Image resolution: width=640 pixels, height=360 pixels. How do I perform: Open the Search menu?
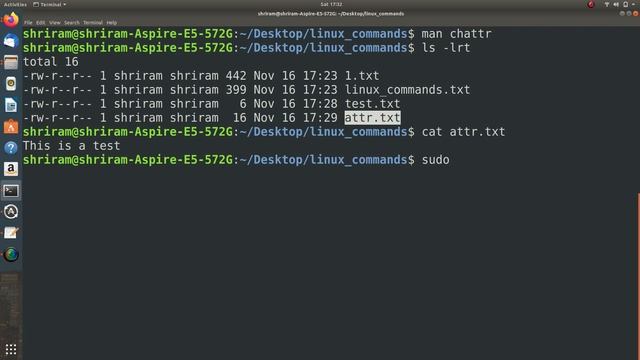click(x=72, y=23)
